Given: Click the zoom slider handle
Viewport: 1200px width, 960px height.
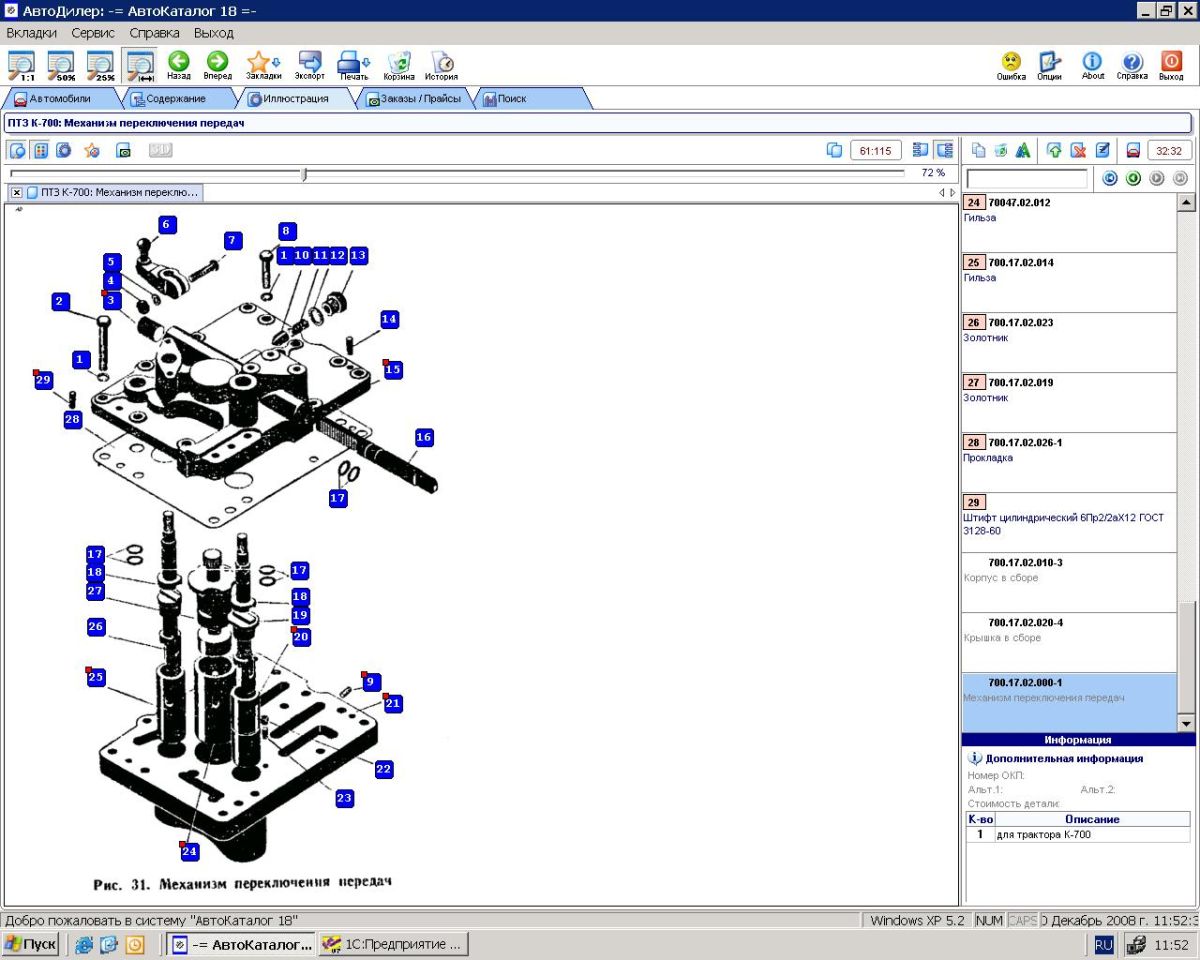Looking at the screenshot, I should [x=304, y=174].
